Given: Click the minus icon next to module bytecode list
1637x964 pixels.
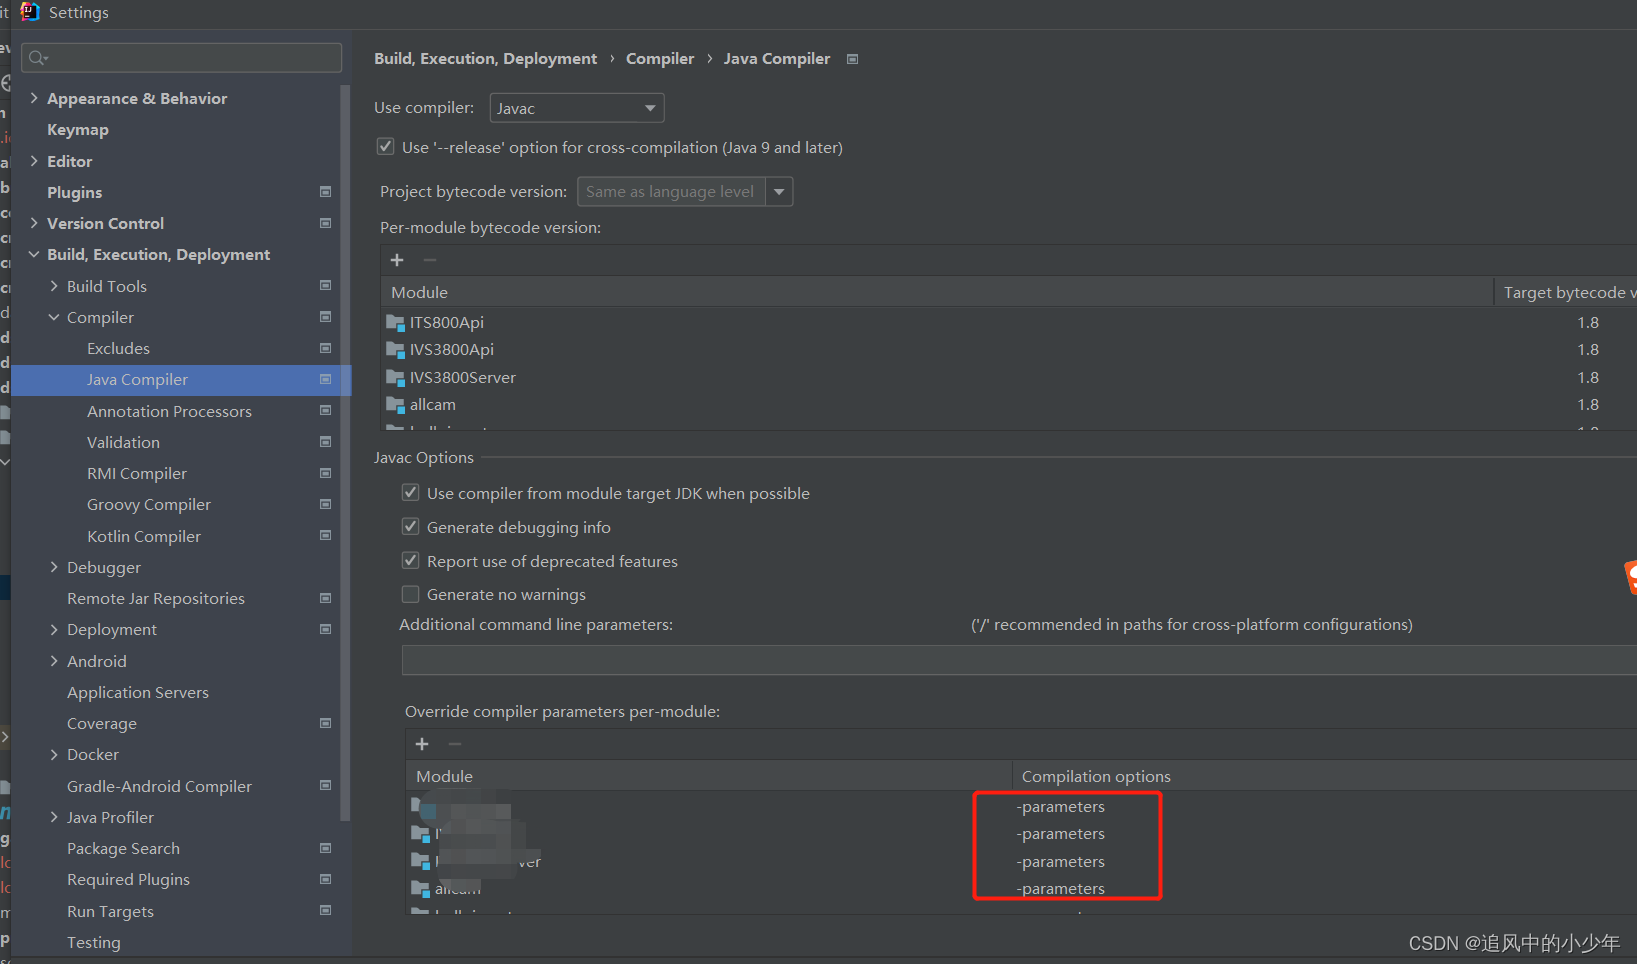Looking at the screenshot, I should (430, 260).
